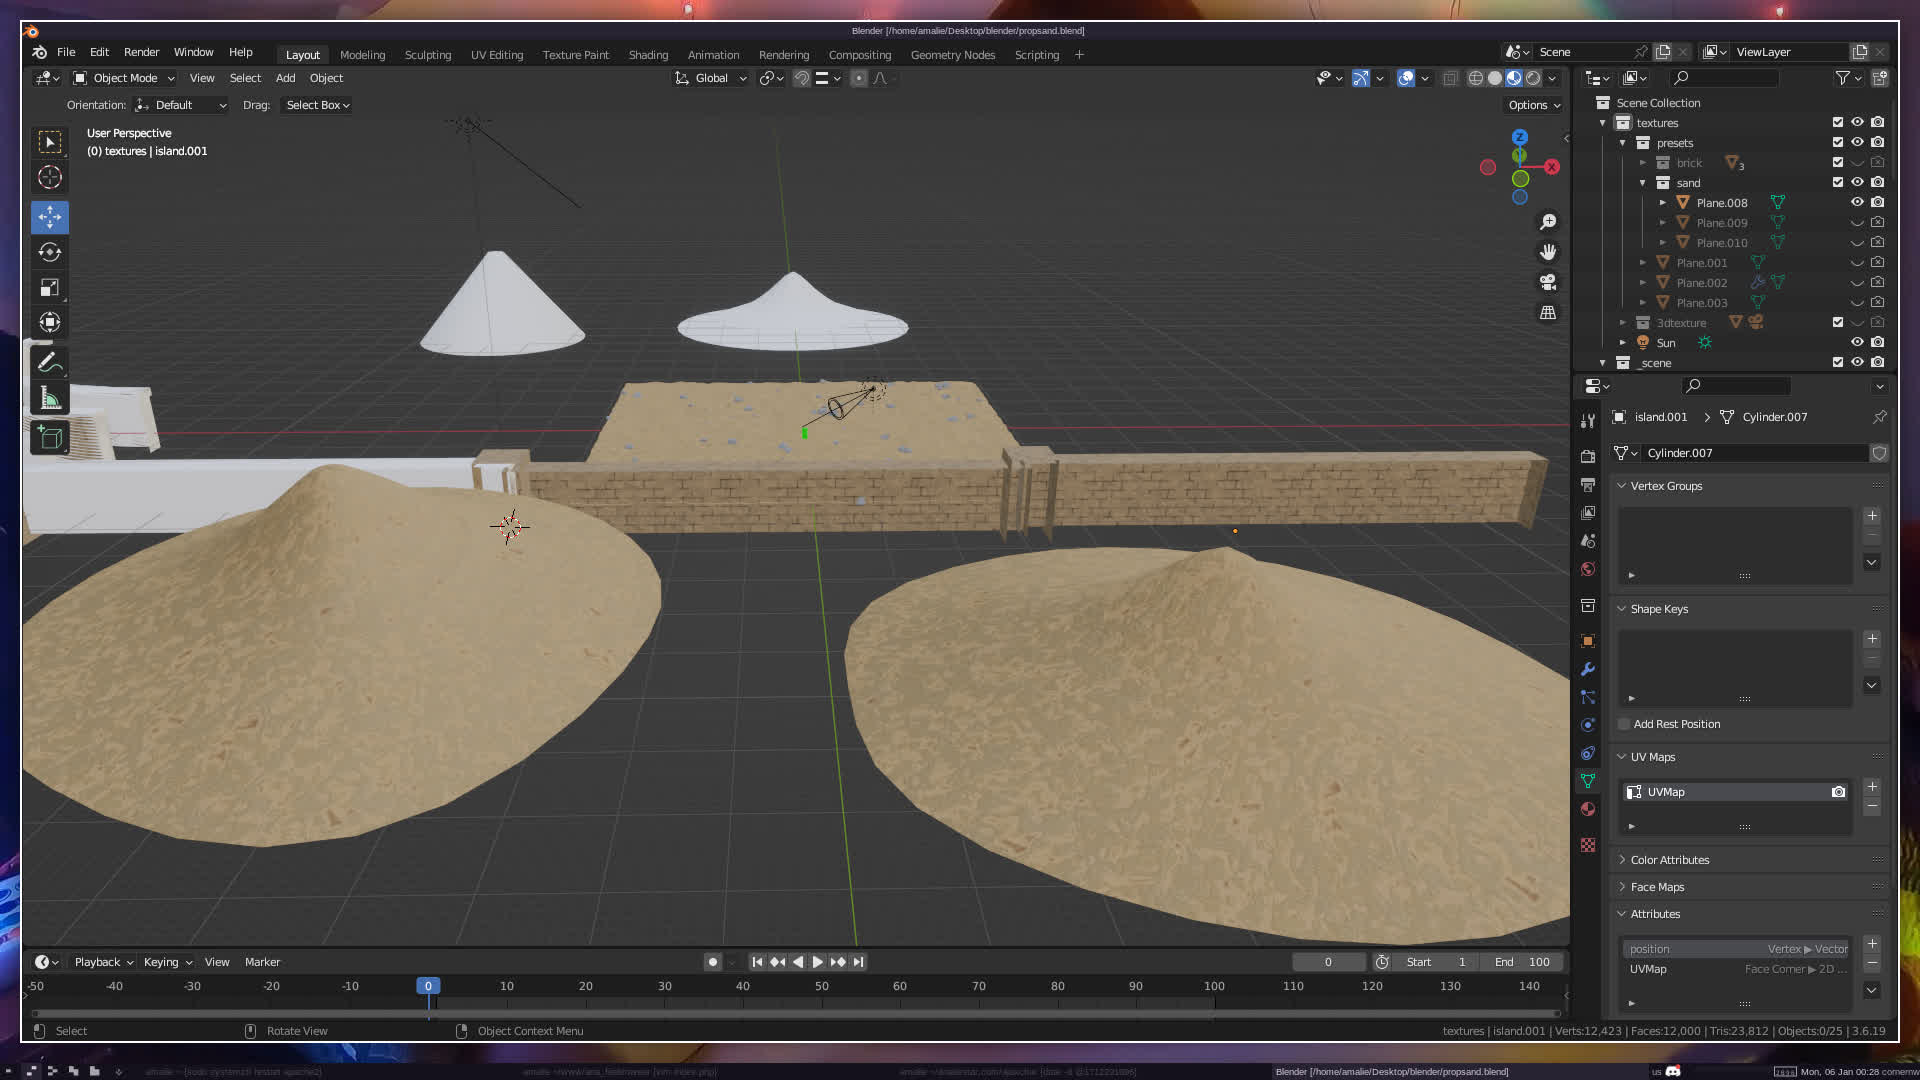The width and height of the screenshot is (1920, 1080).
Task: Click the Options button in viewport header
Action: tap(1533, 105)
